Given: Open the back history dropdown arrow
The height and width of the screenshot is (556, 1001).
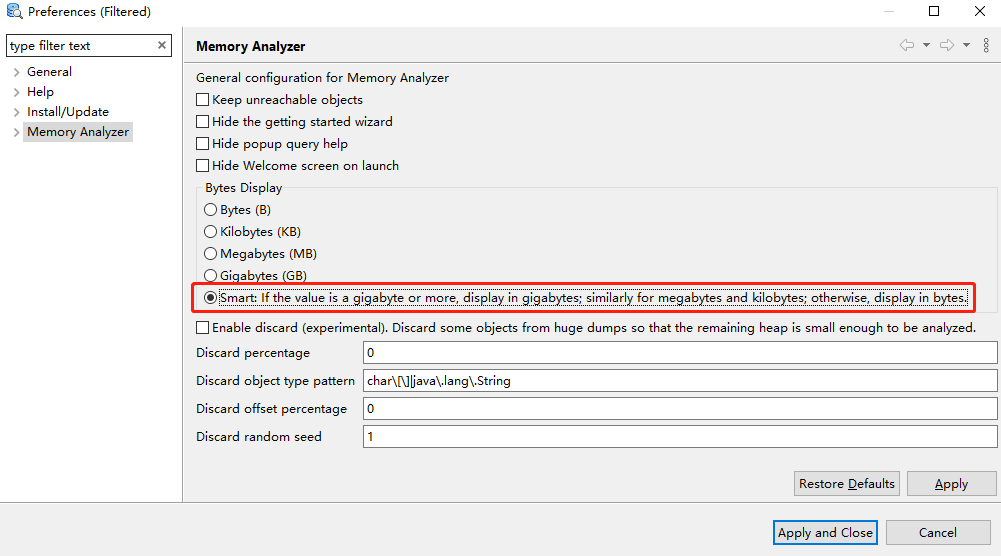Looking at the screenshot, I should [x=926, y=45].
